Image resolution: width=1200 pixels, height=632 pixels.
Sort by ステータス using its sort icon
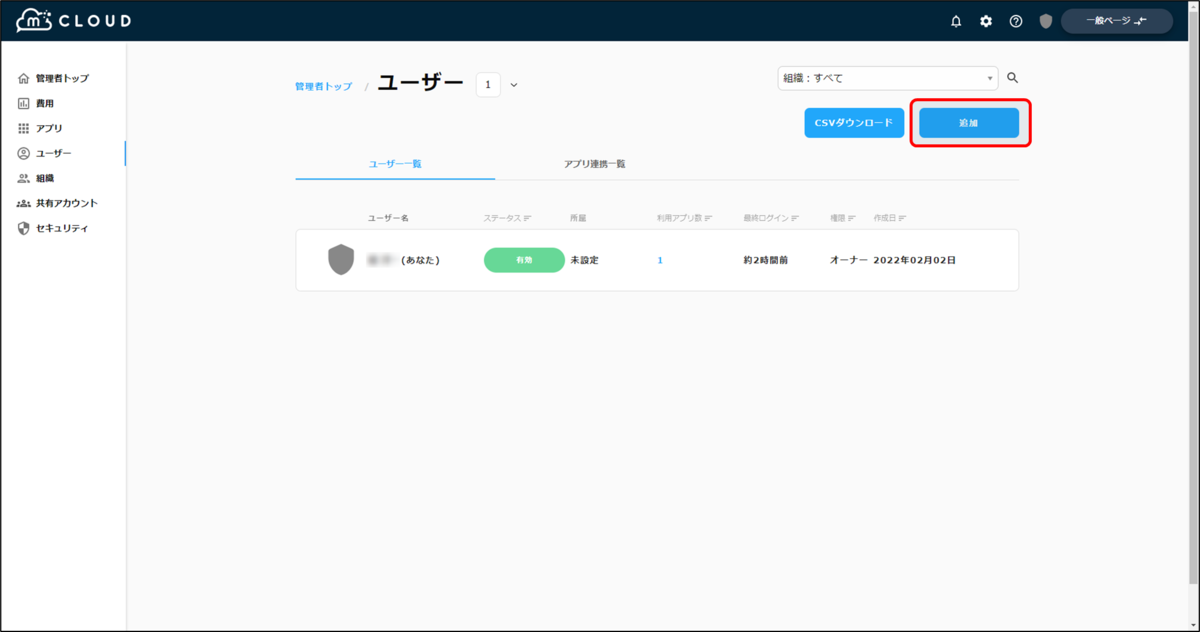pos(527,218)
